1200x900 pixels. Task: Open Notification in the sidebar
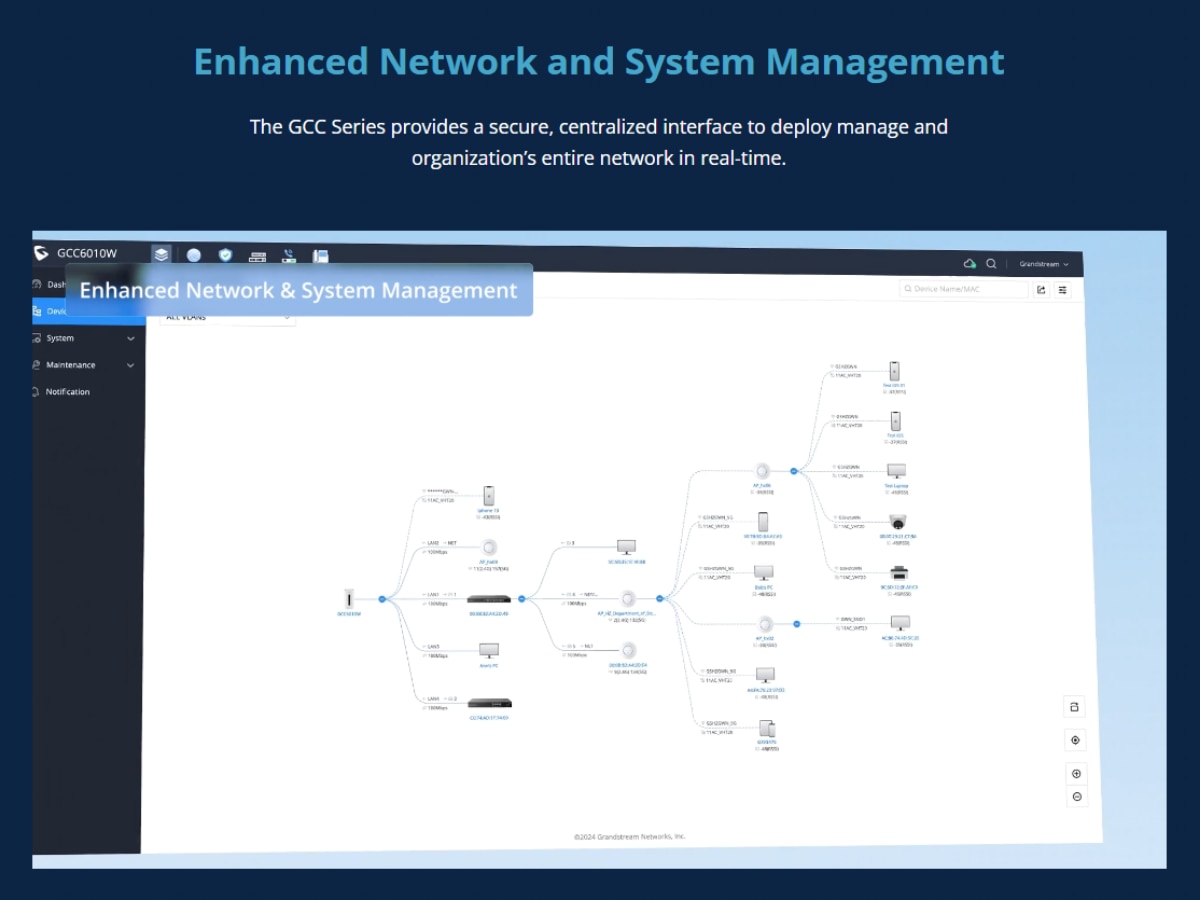pos(67,392)
